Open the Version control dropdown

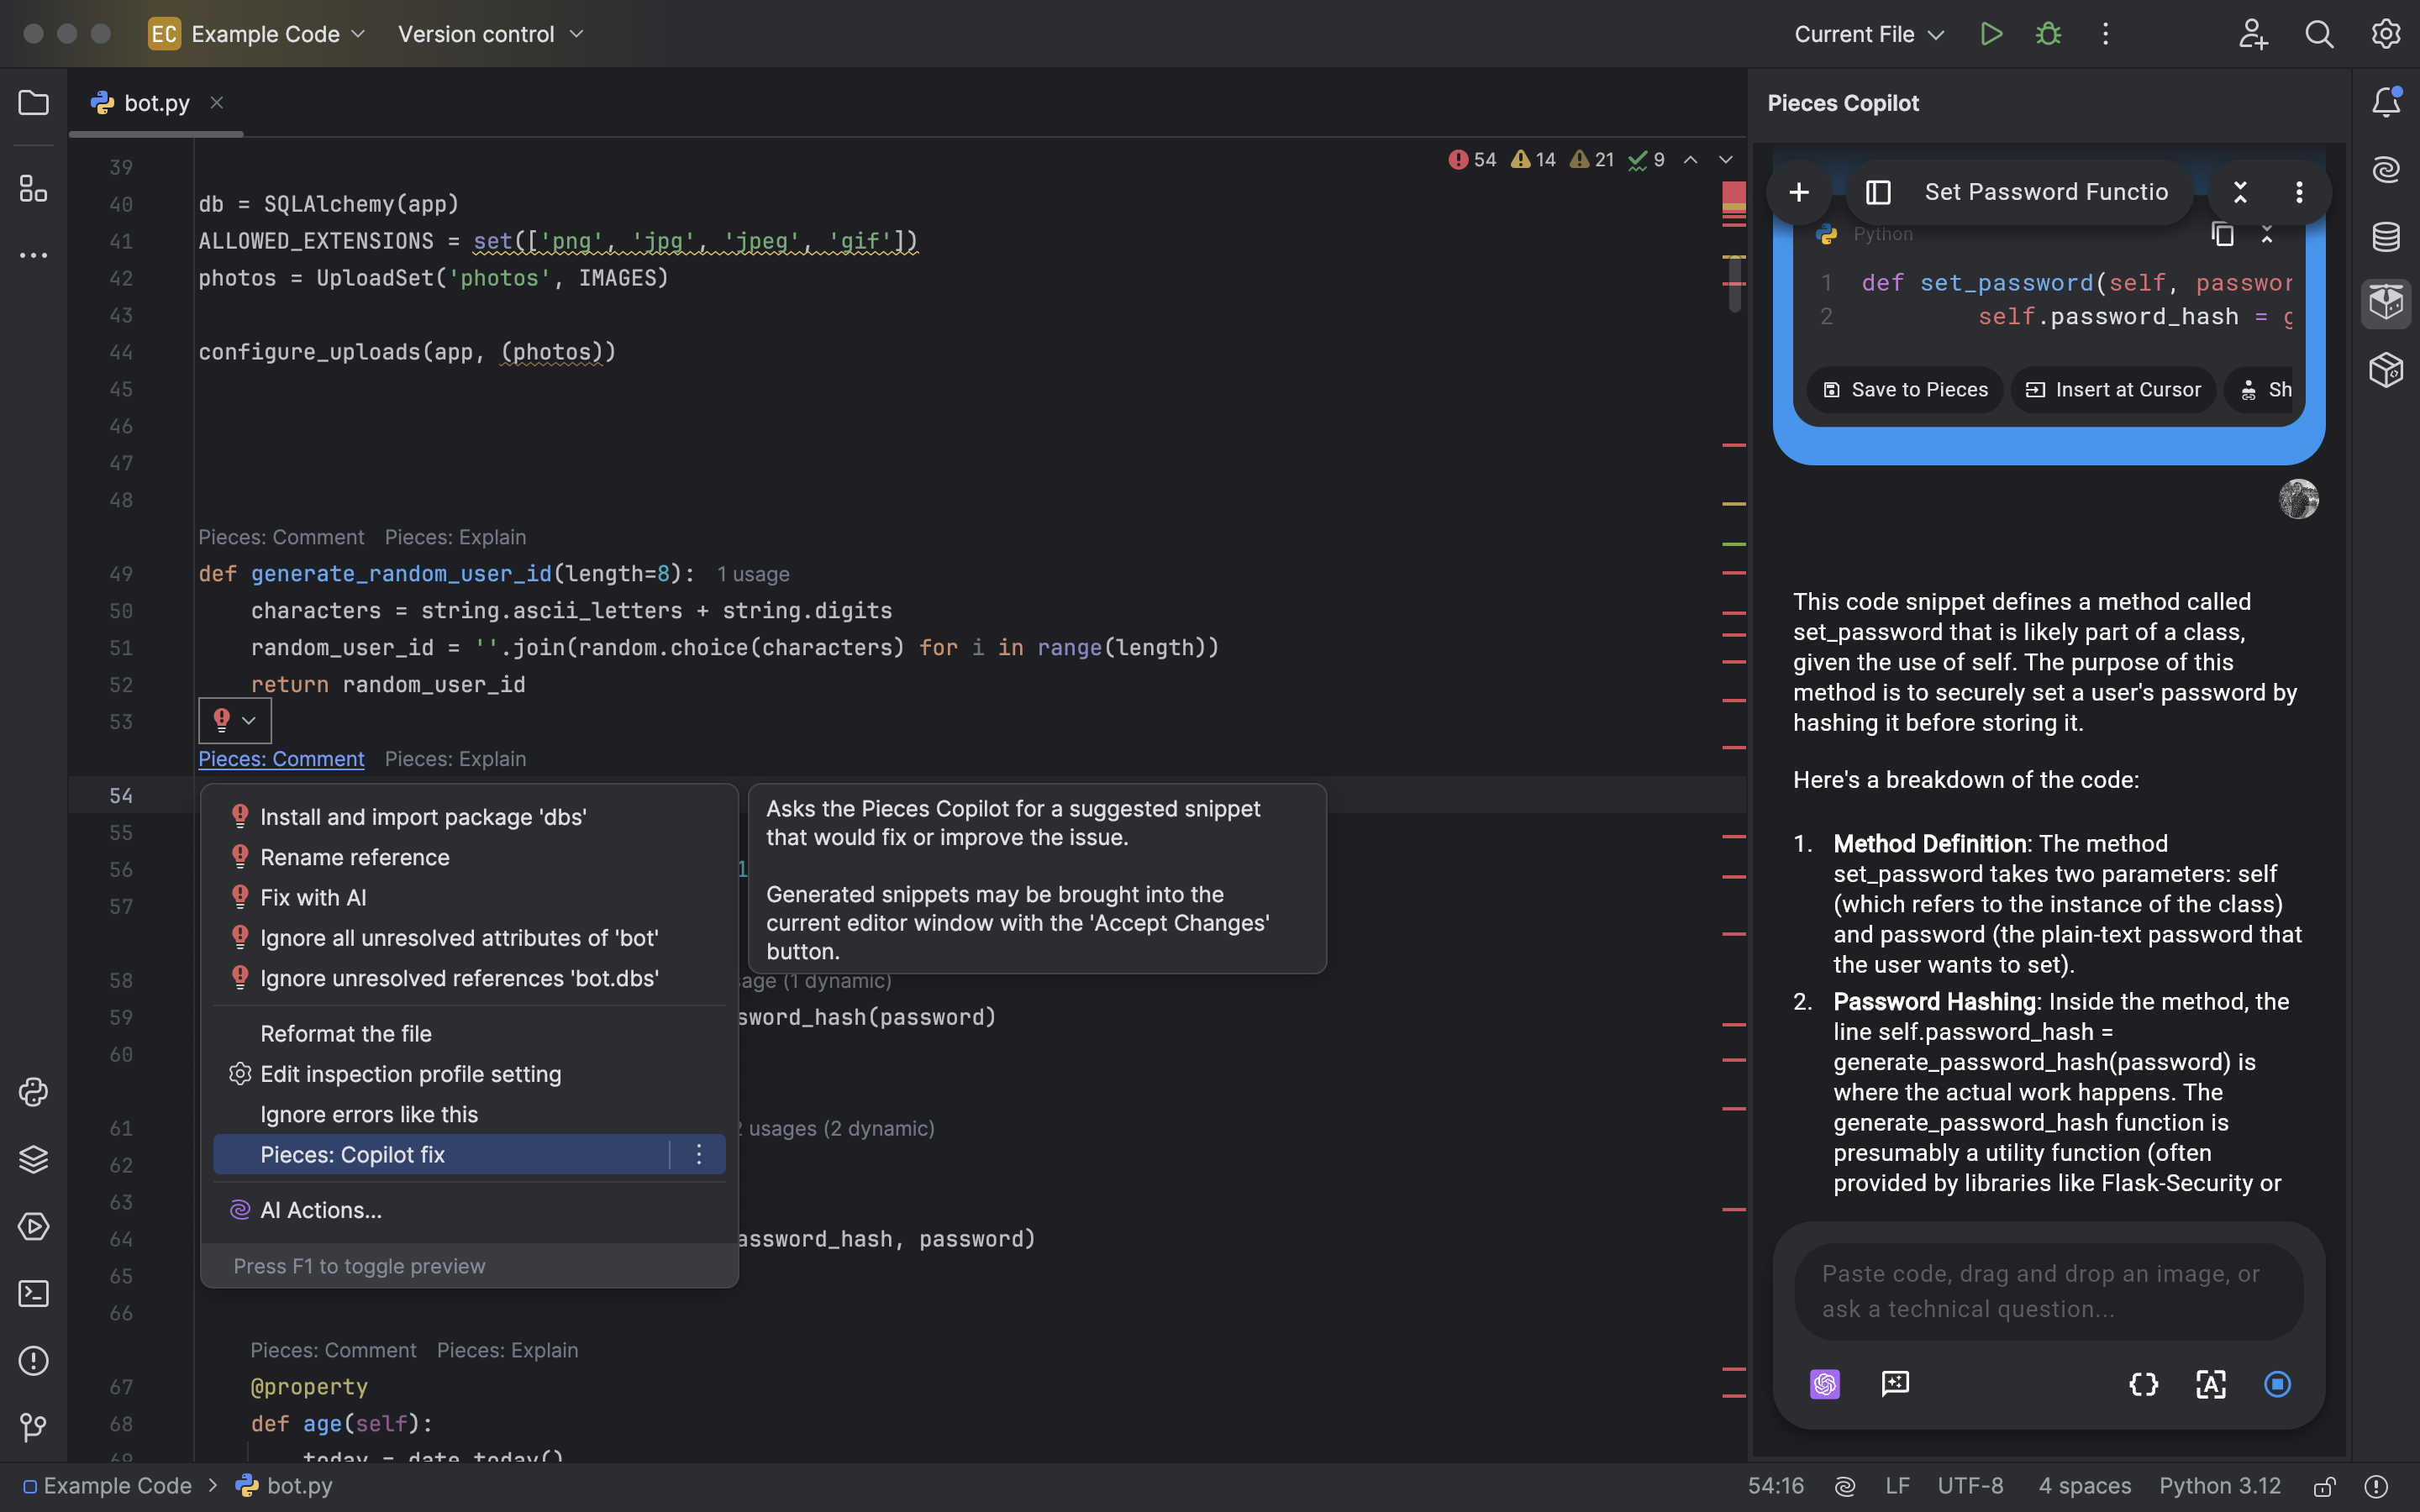[x=490, y=34]
